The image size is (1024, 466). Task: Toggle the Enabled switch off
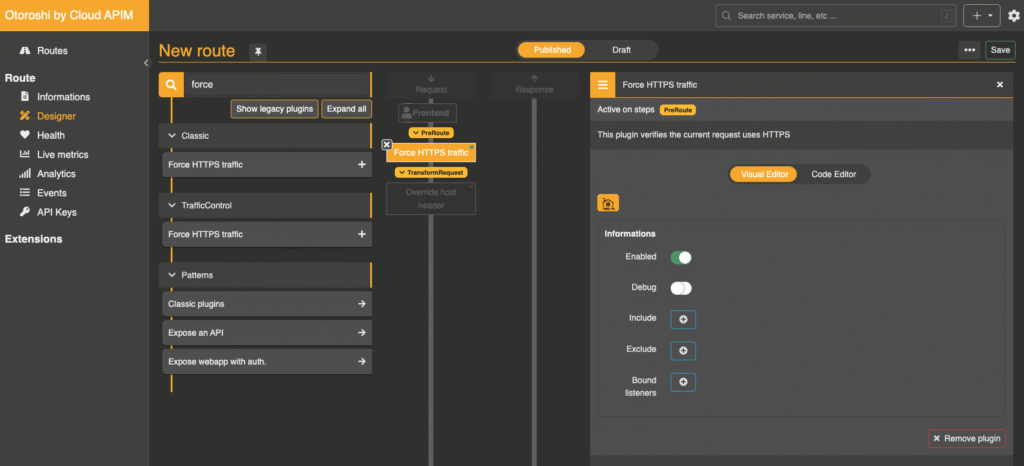pyautogui.click(x=681, y=257)
